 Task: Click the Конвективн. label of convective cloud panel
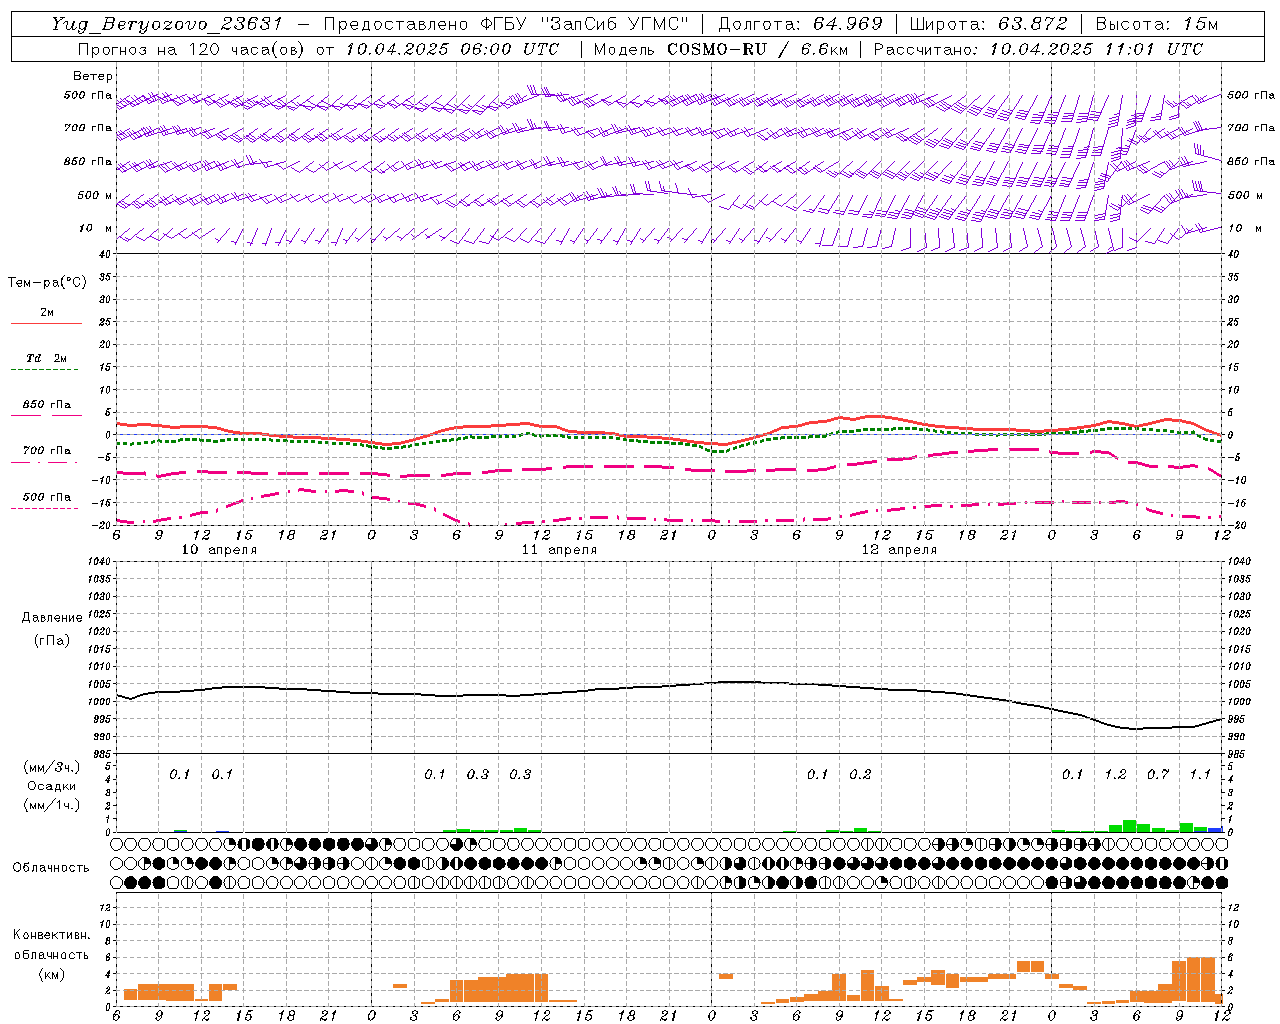(51, 934)
